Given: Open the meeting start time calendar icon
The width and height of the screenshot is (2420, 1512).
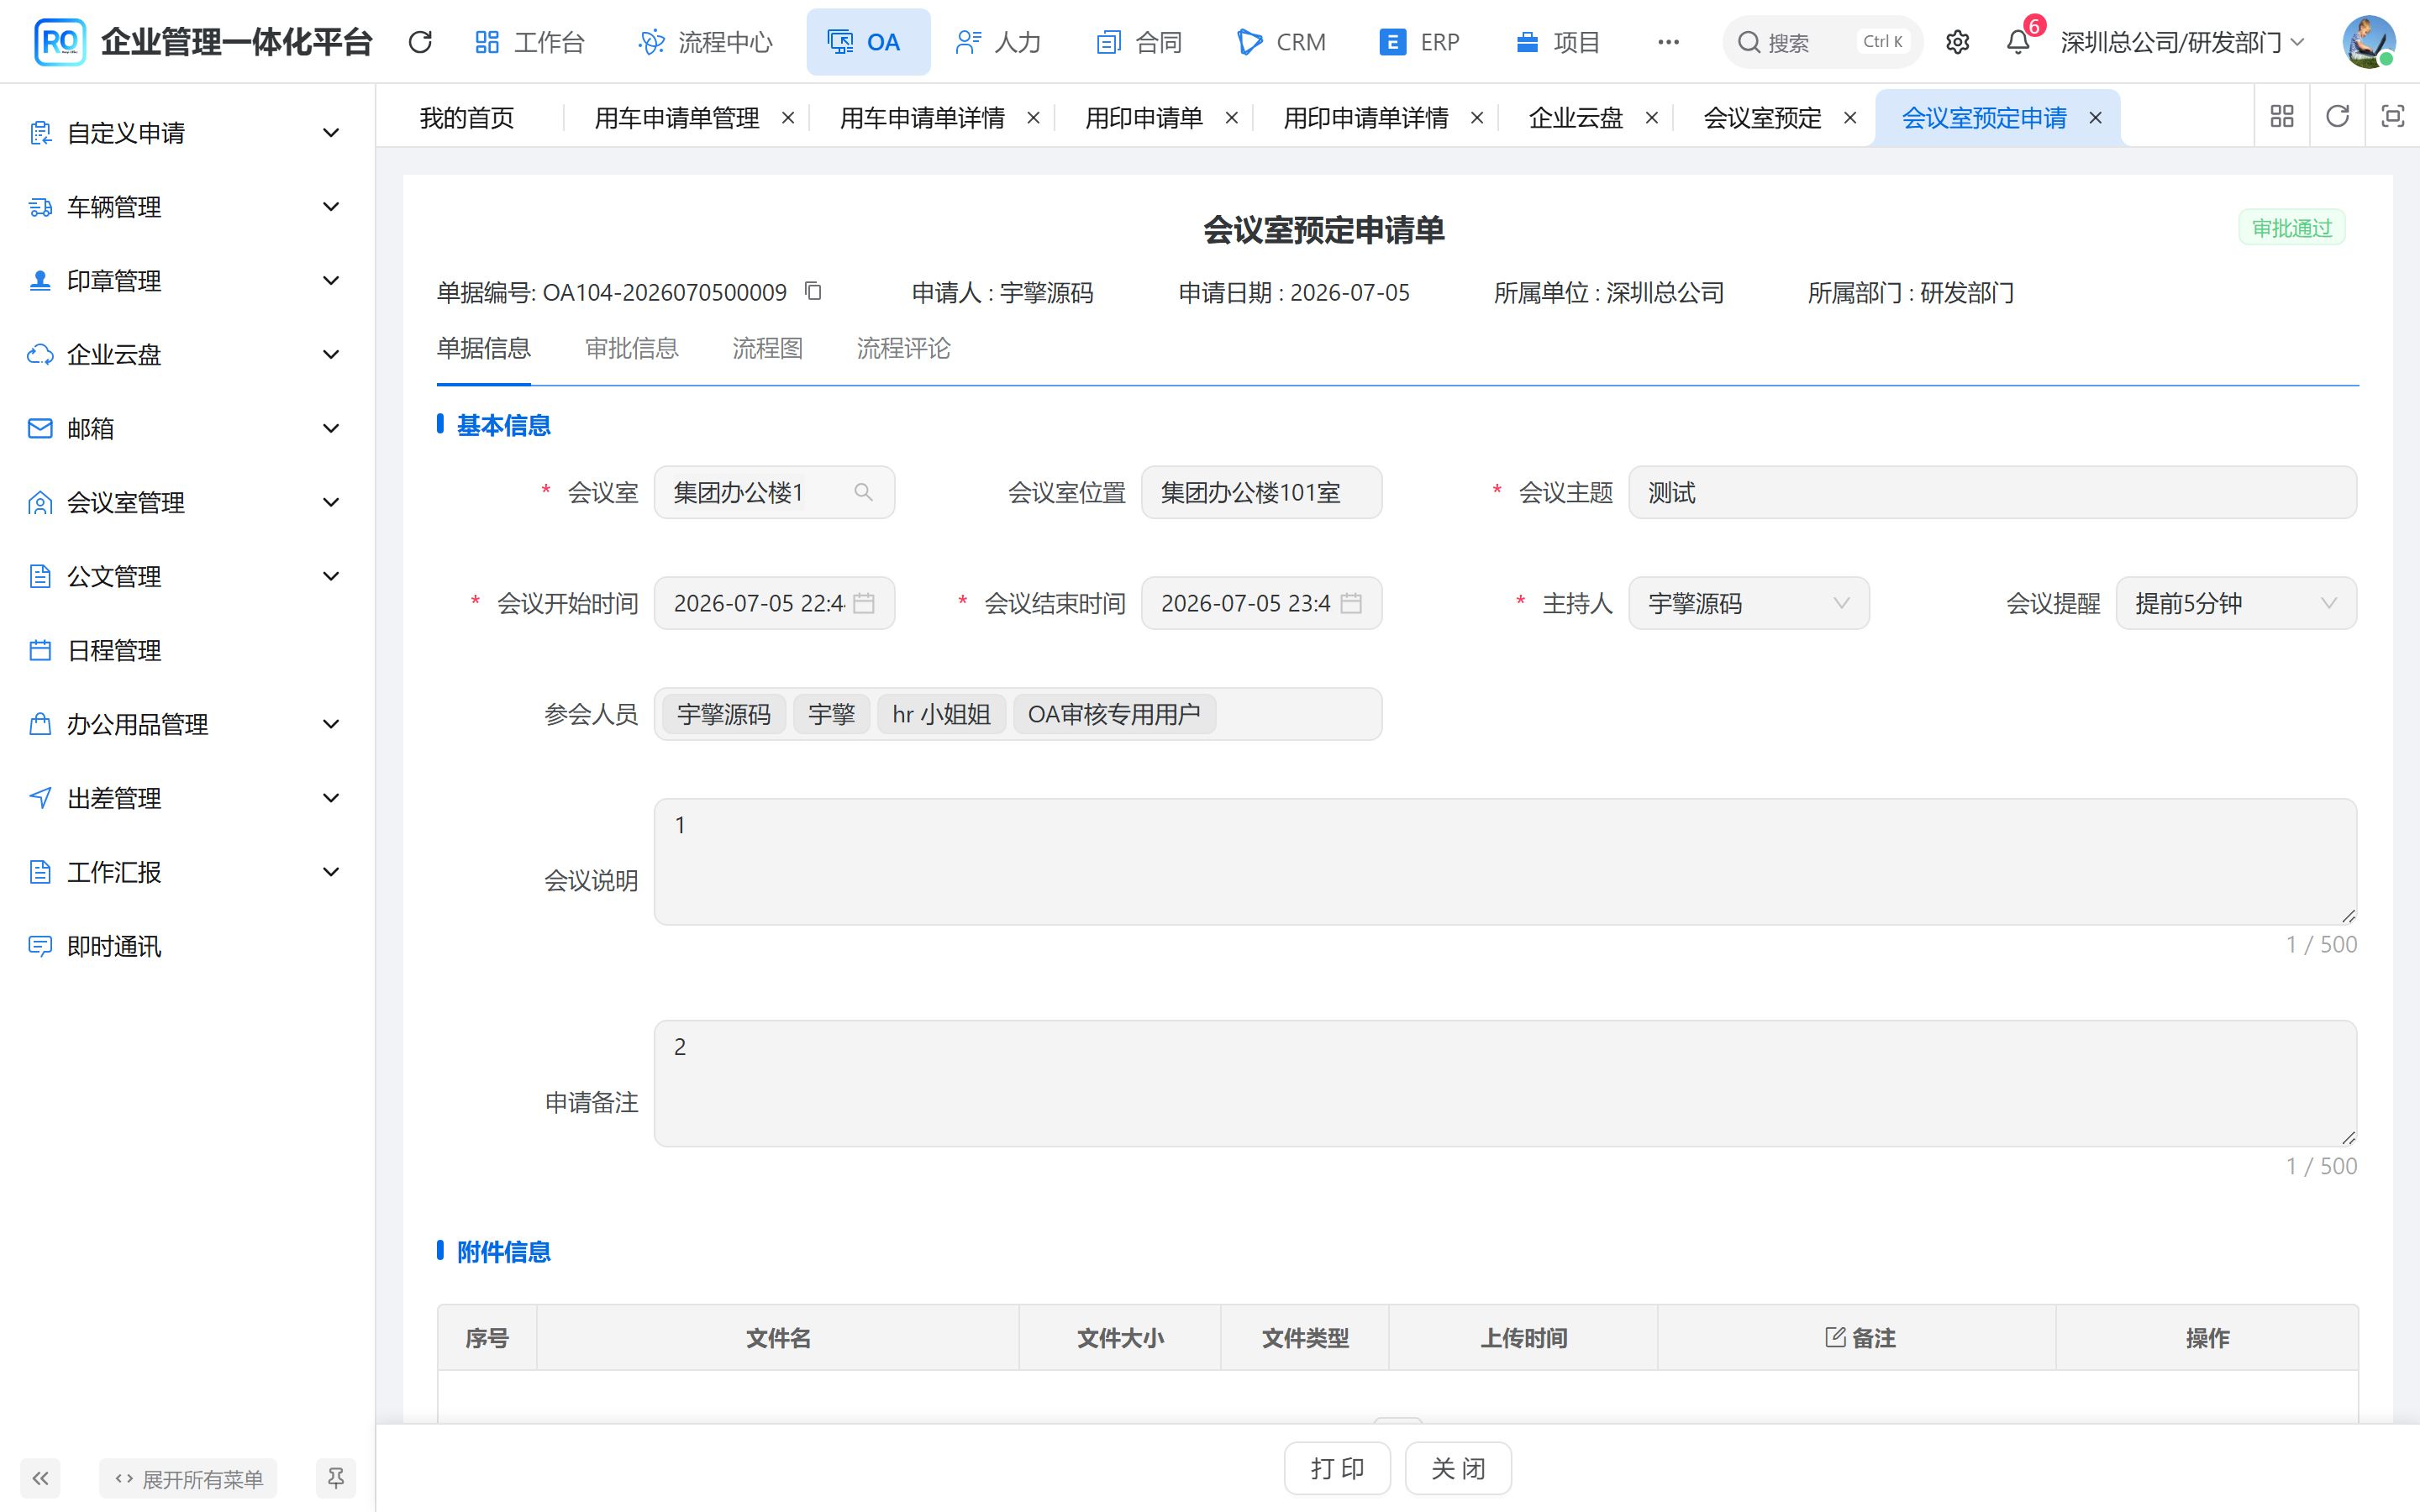Looking at the screenshot, I should [864, 603].
